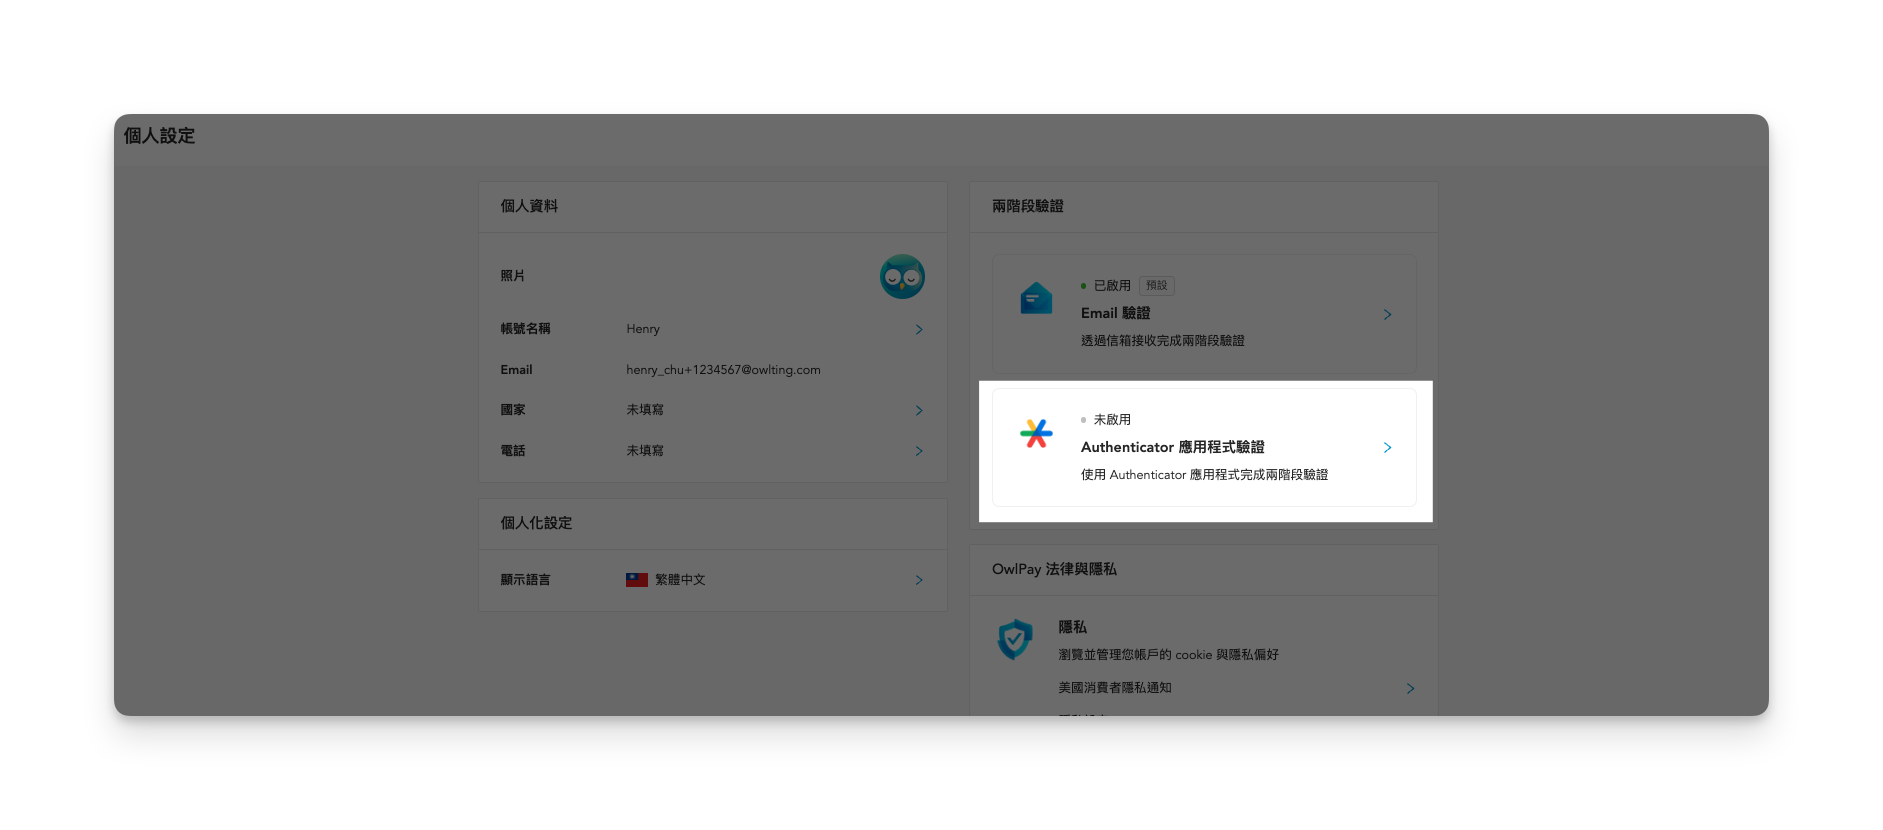Open the 國家 row chevron
1883x830 pixels.
click(919, 410)
